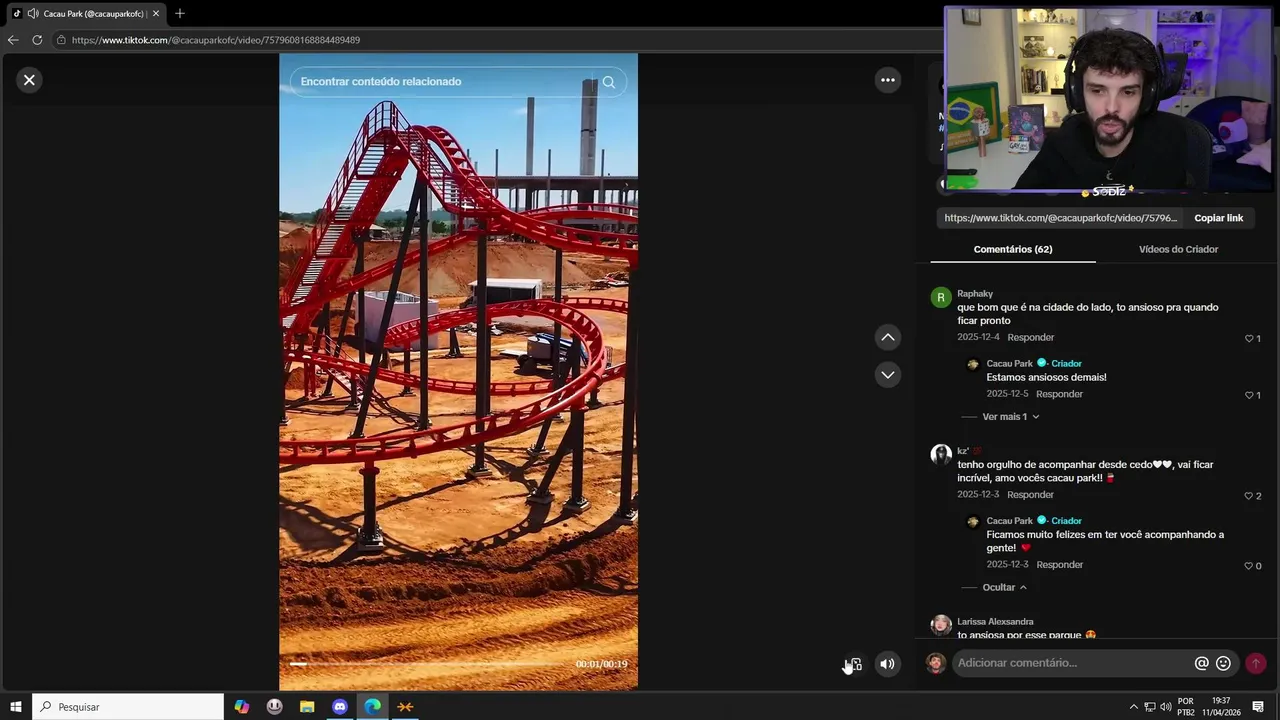Show hidden system tray icons
The width and height of the screenshot is (1280, 720).
pos(1133,707)
